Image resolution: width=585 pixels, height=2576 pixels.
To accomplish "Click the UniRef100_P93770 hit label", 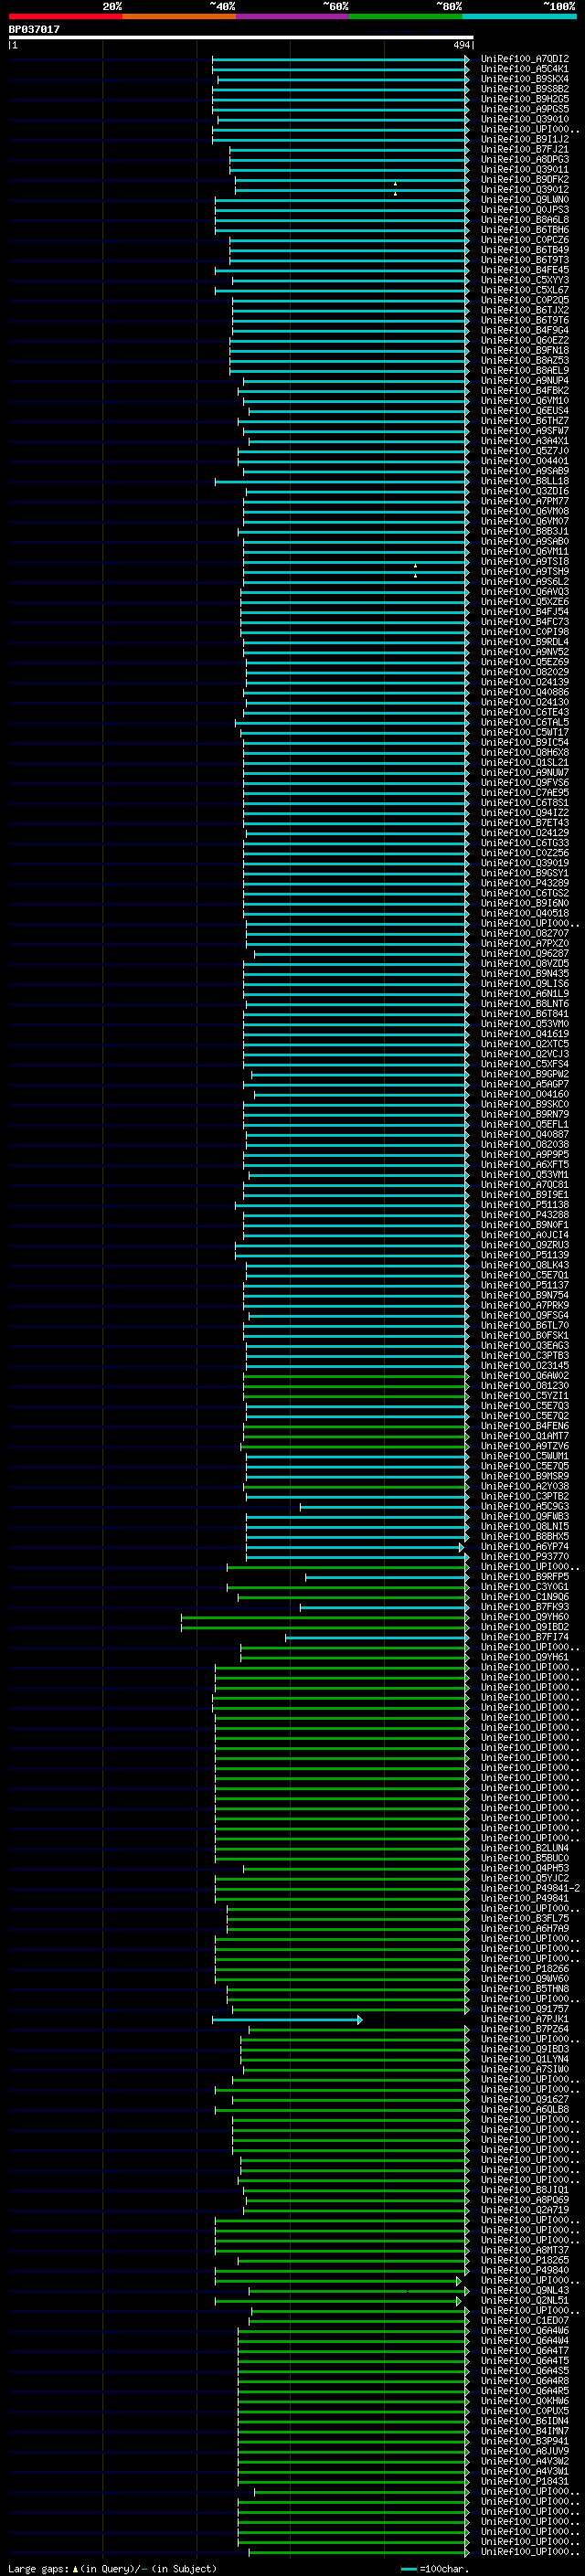I will click(525, 1557).
